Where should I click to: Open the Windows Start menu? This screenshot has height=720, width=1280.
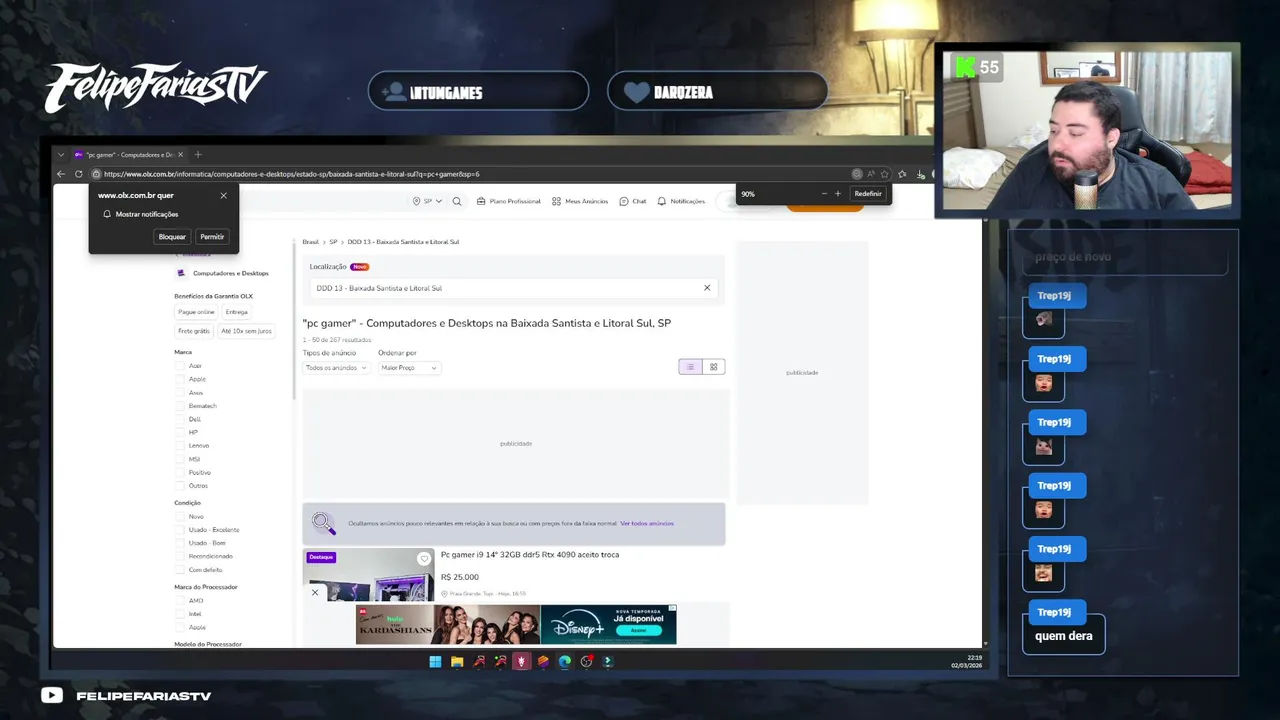point(435,661)
